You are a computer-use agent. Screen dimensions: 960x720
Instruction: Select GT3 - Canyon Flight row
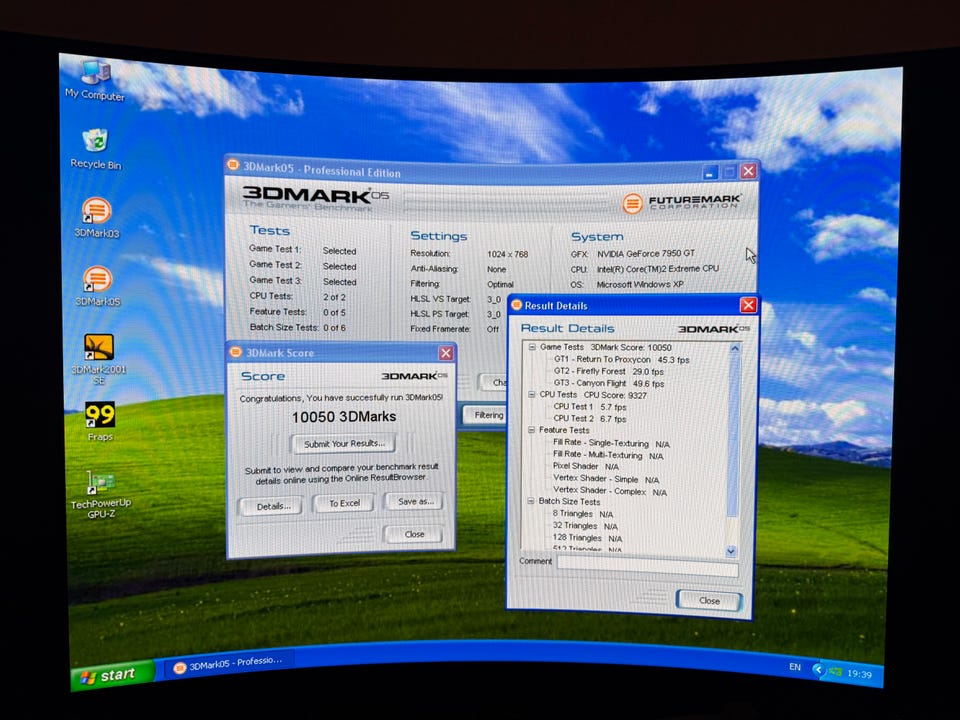[609, 383]
